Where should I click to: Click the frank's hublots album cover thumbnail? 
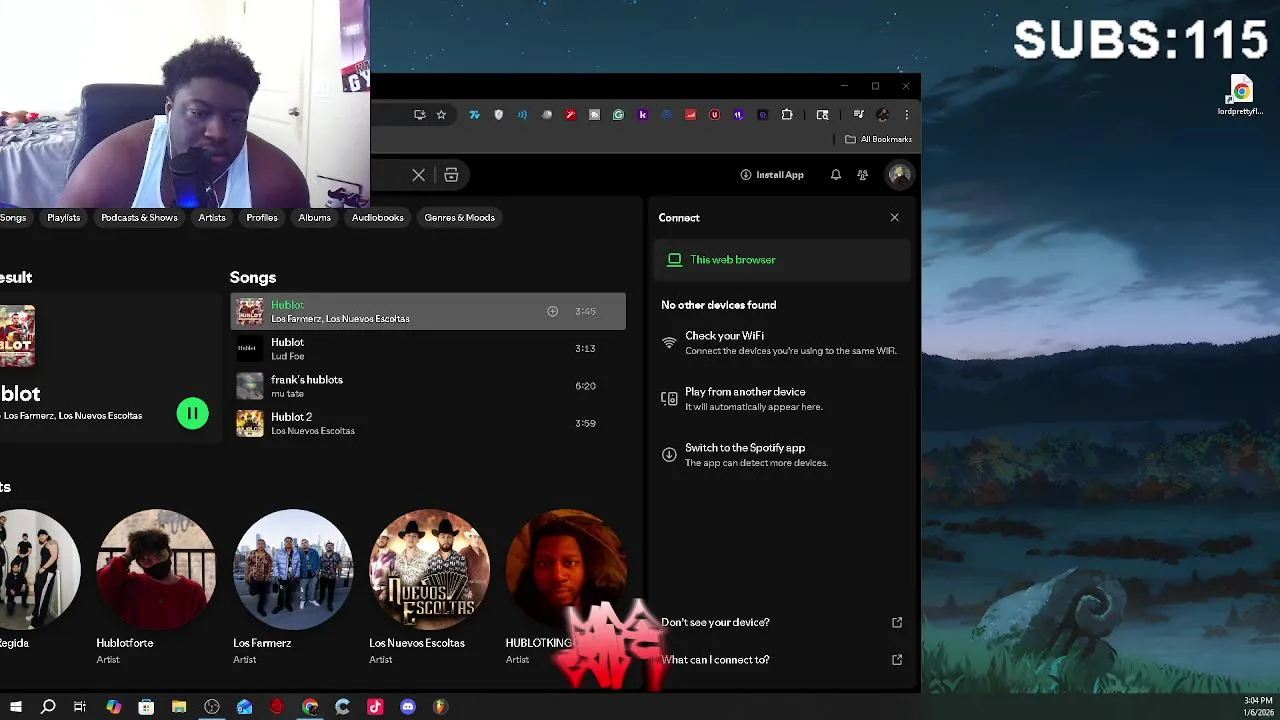click(250, 386)
